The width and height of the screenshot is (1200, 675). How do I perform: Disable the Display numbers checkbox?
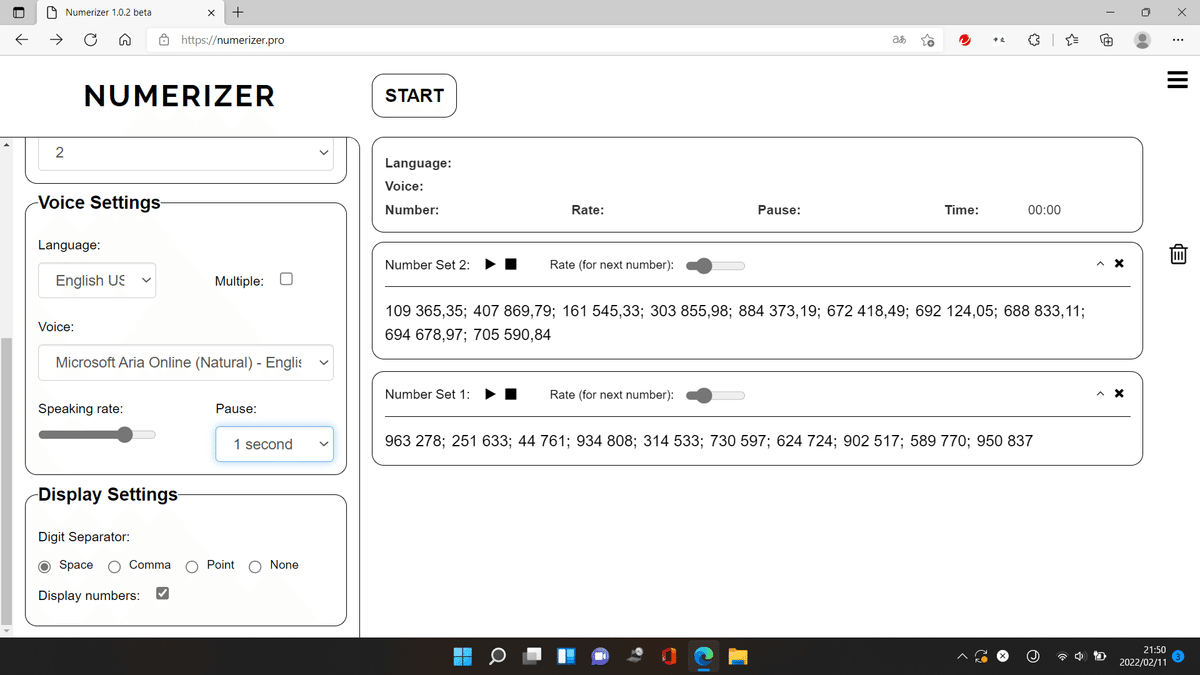[x=162, y=592]
